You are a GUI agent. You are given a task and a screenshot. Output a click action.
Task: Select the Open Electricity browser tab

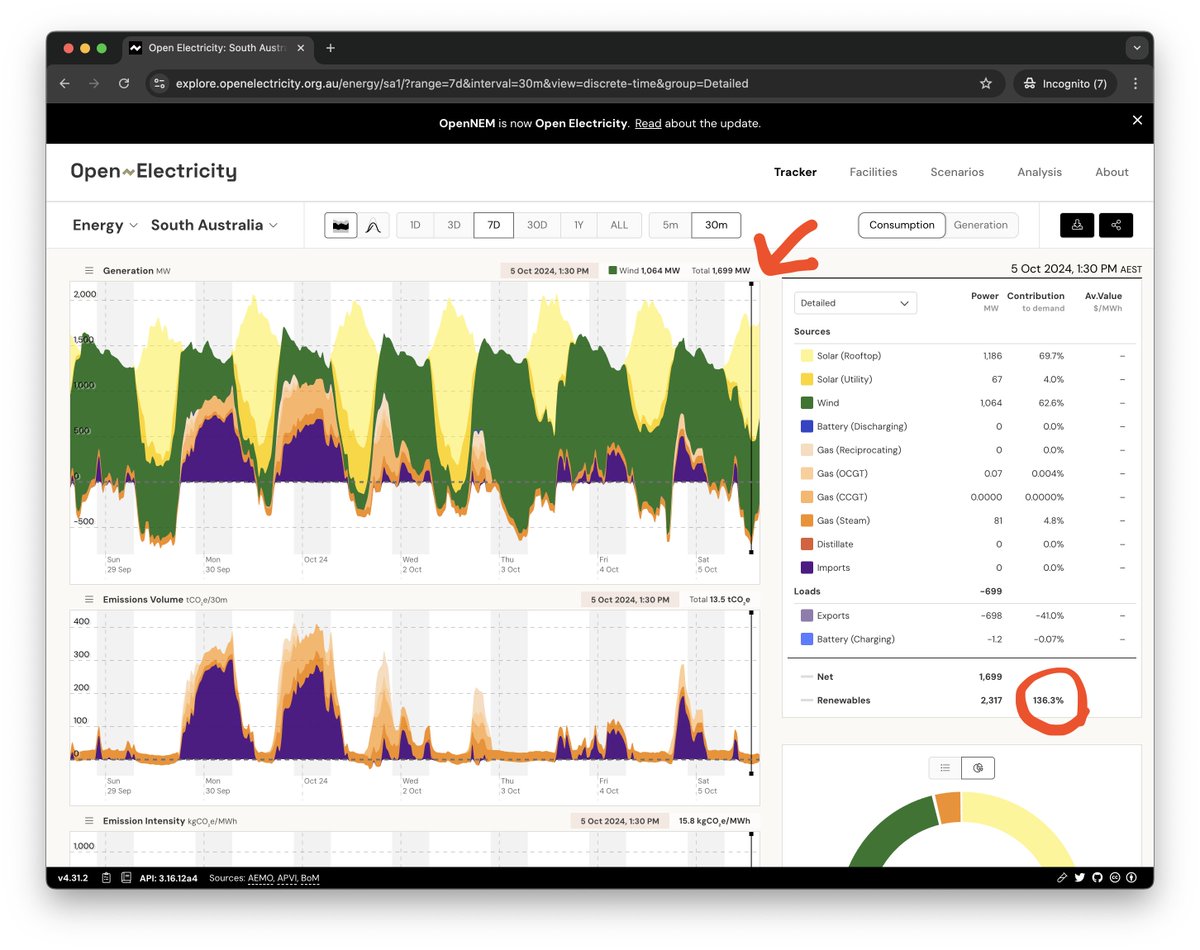pyautogui.click(x=218, y=48)
